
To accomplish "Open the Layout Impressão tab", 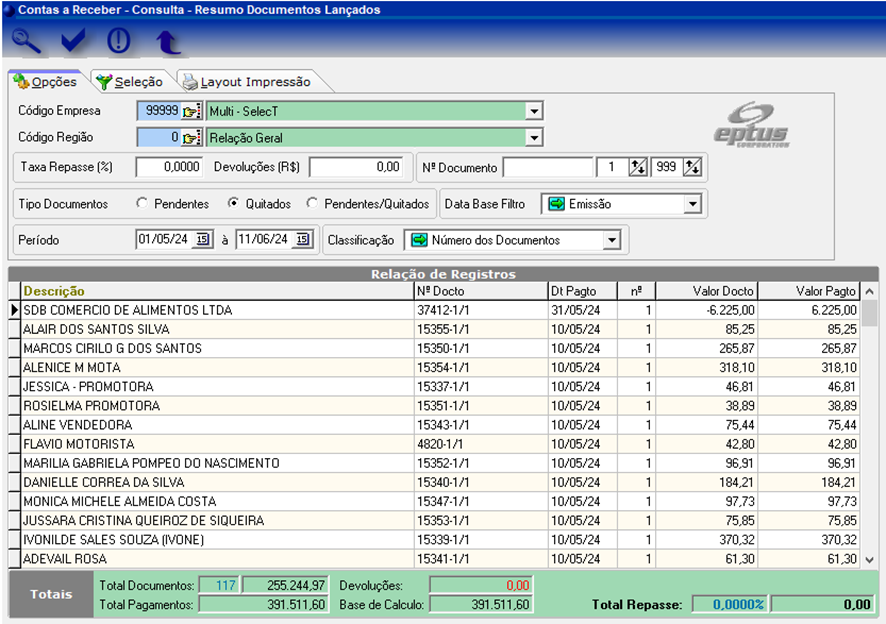I will [x=247, y=82].
